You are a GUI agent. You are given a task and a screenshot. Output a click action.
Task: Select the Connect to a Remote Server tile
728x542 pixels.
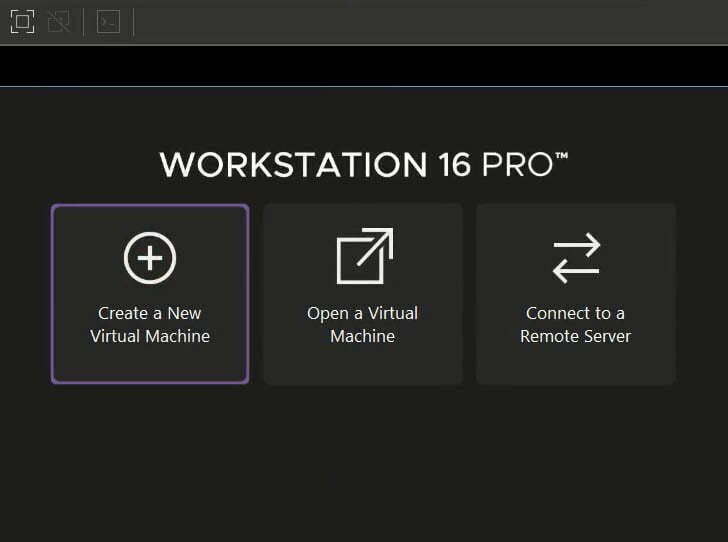pyautogui.click(x=576, y=294)
